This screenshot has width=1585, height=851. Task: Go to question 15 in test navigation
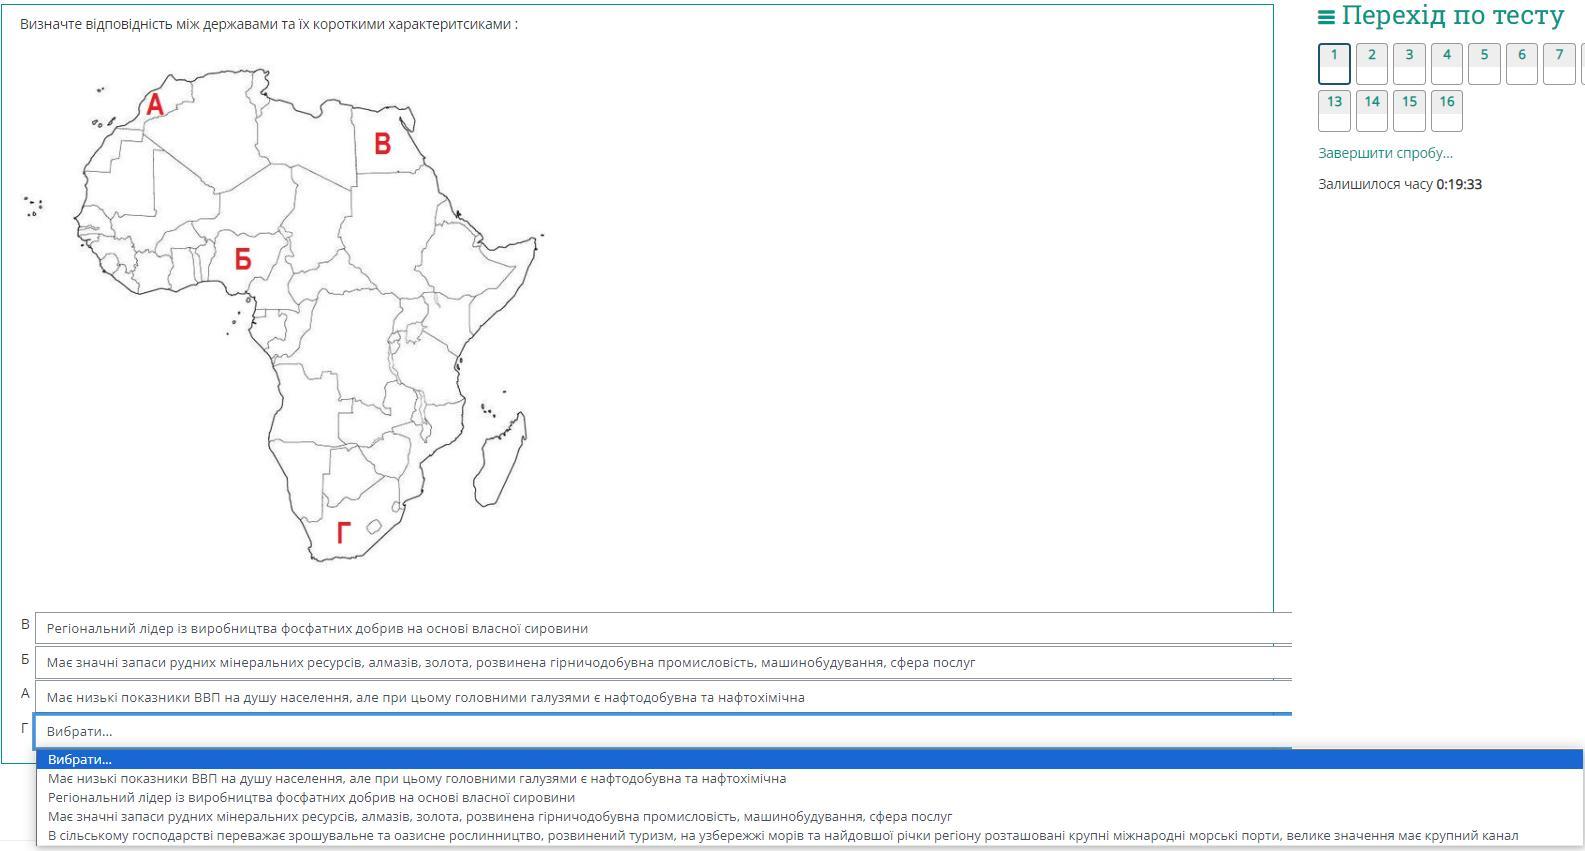[x=1409, y=111]
